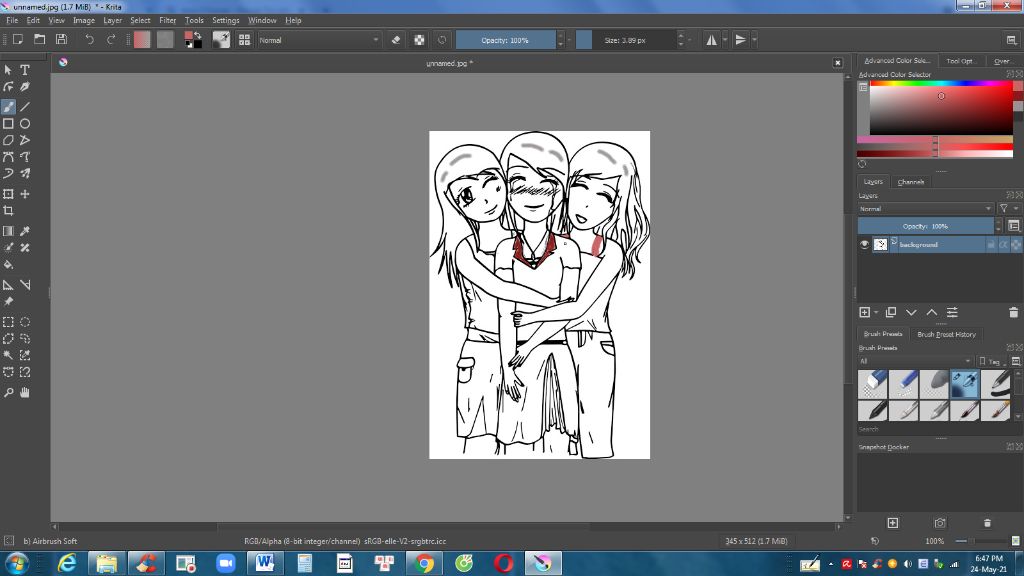Undo the last action
This screenshot has height=576, width=1024.
click(89, 40)
